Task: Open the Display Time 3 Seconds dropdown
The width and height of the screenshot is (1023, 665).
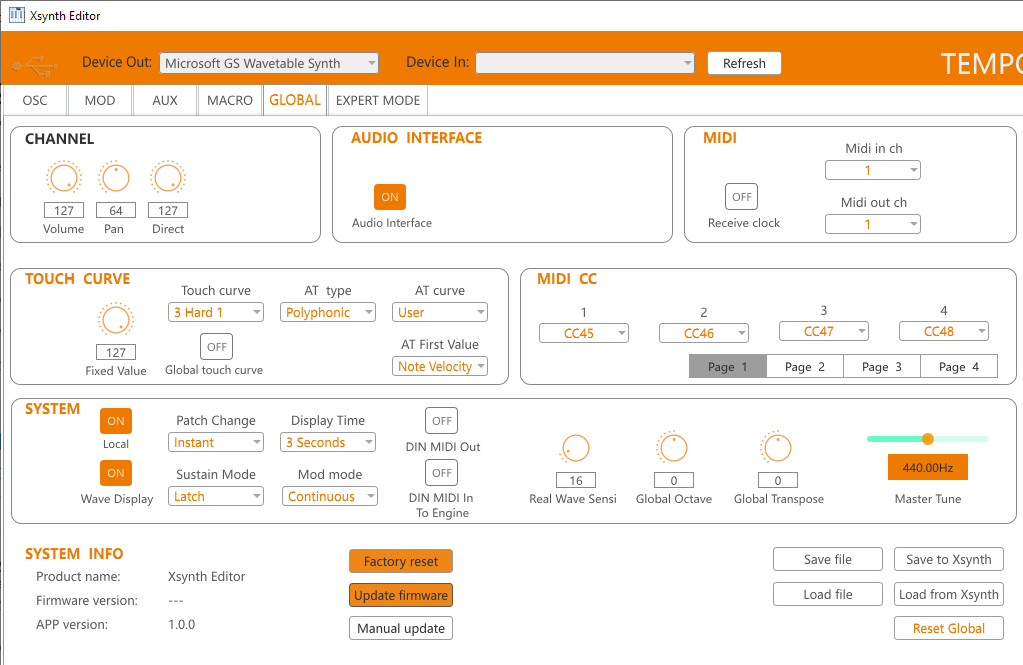Action: (328, 442)
